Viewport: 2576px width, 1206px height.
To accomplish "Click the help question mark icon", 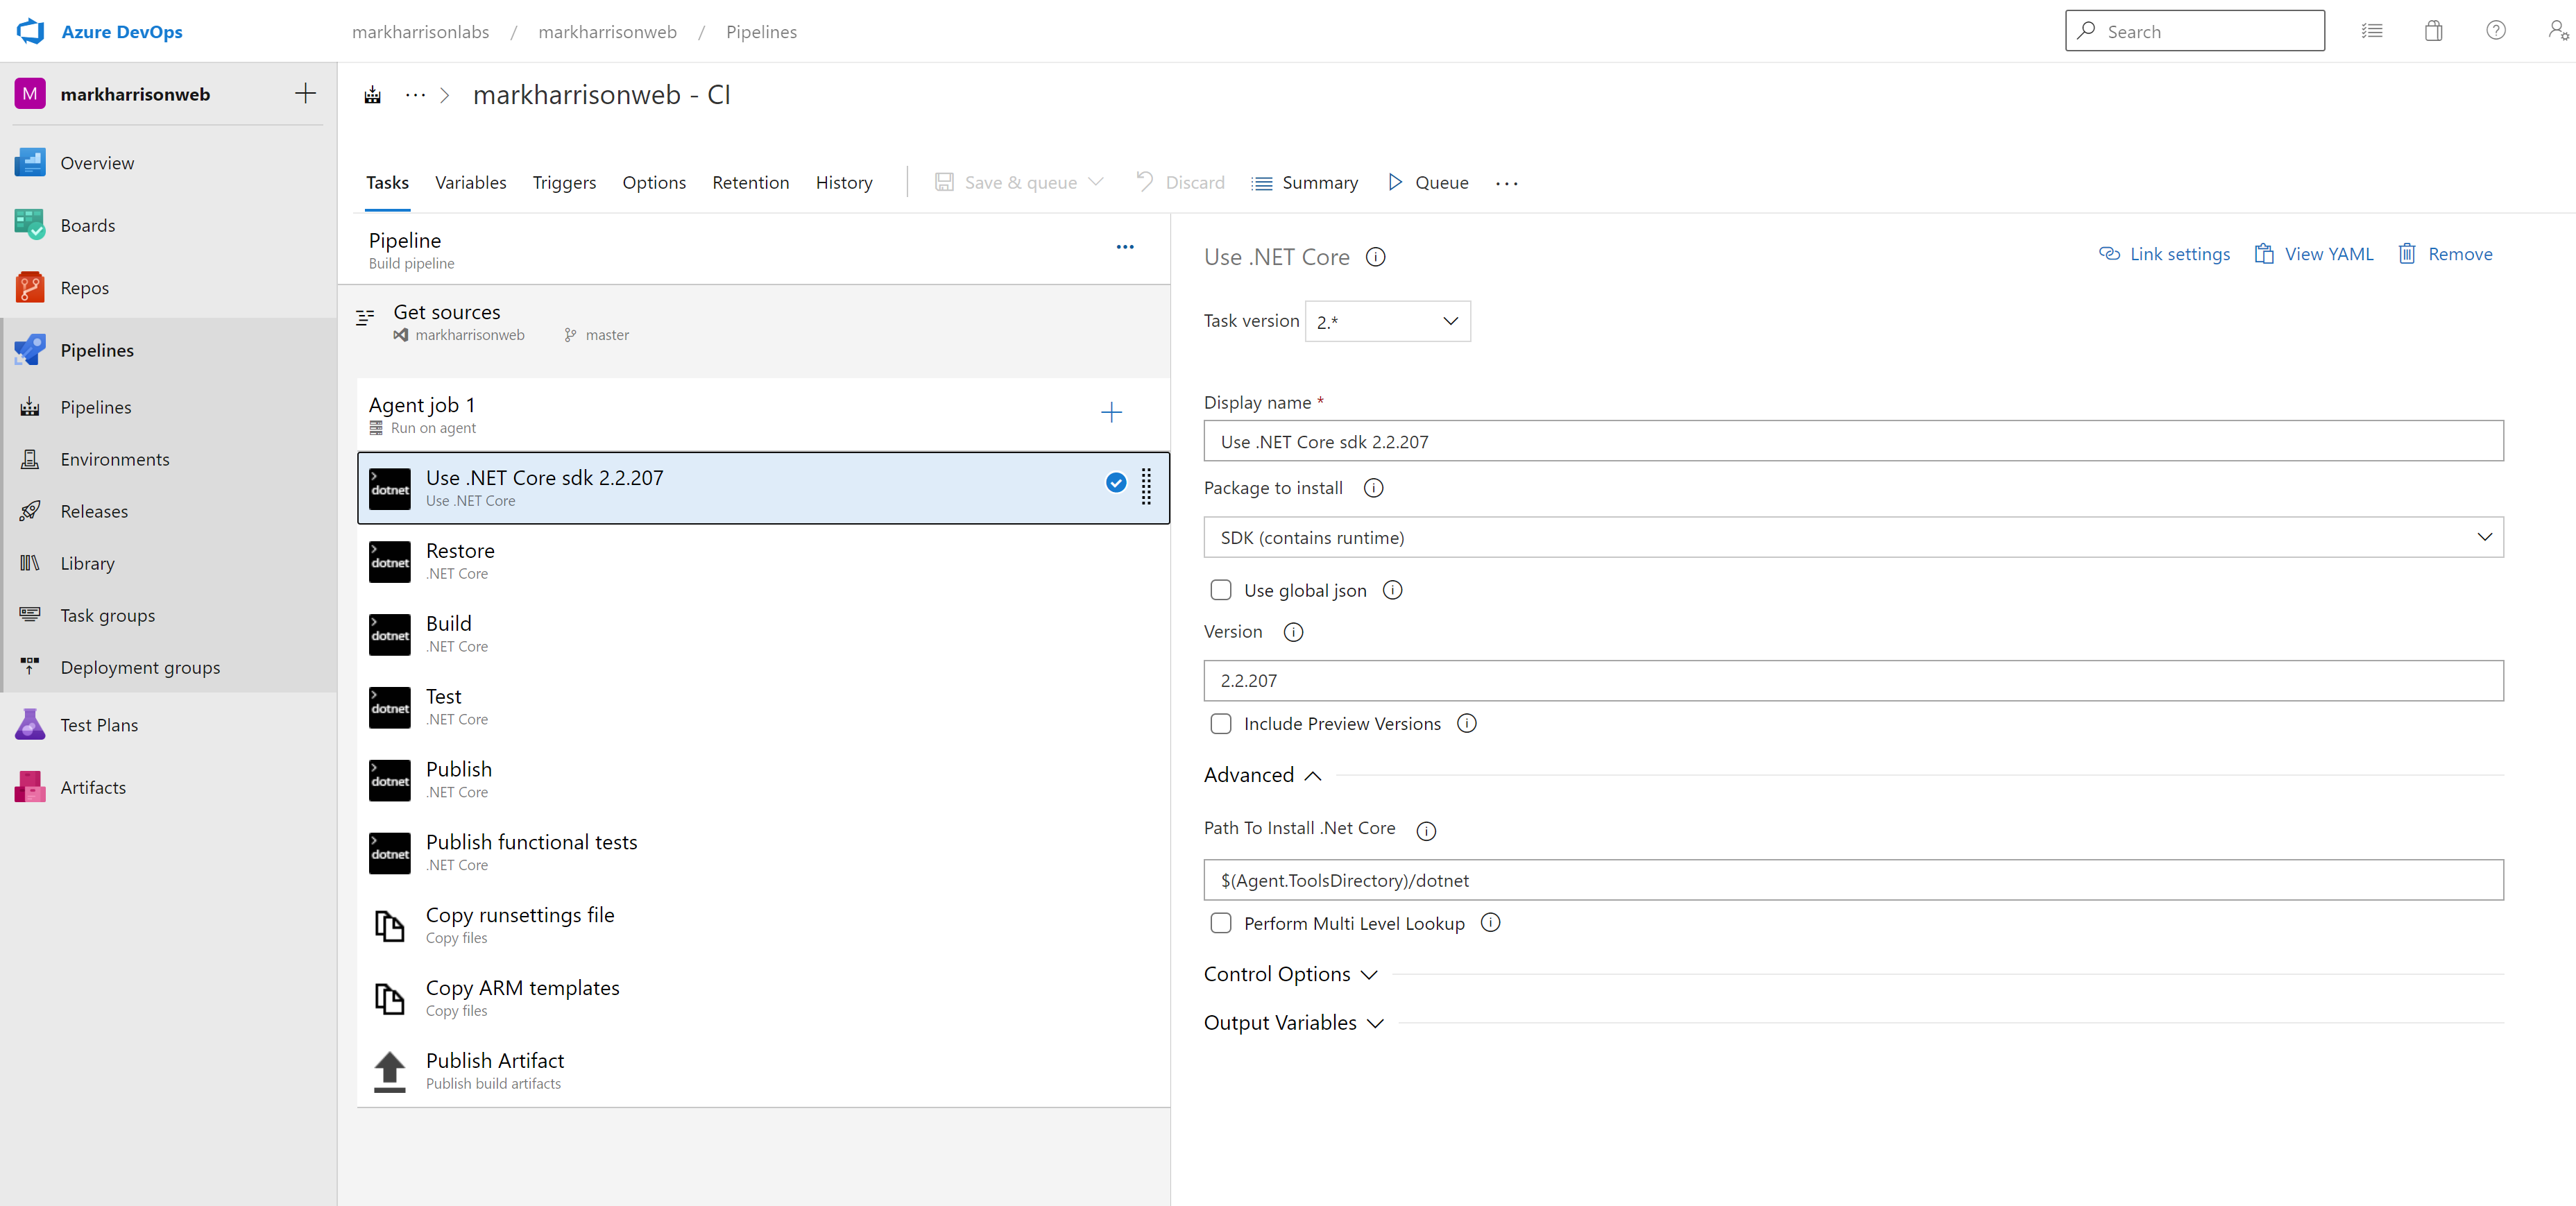I will 2496,31.
